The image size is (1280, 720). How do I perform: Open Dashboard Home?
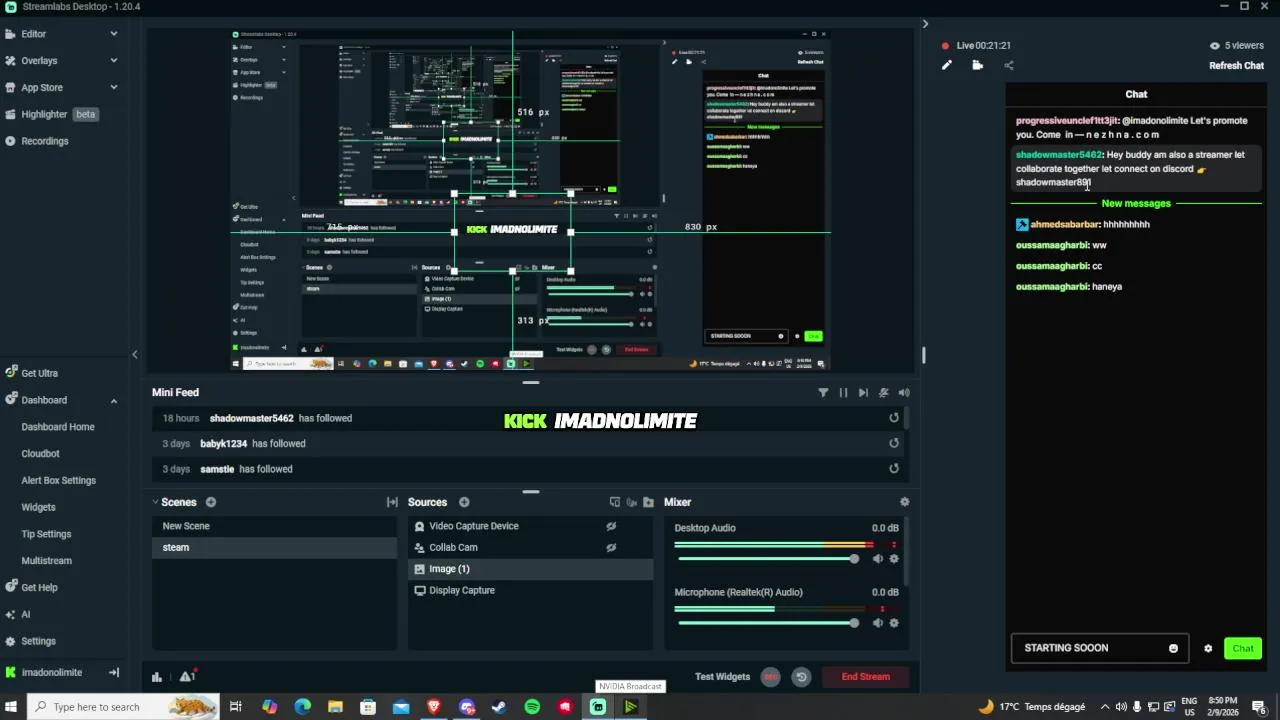pyautogui.click(x=58, y=427)
